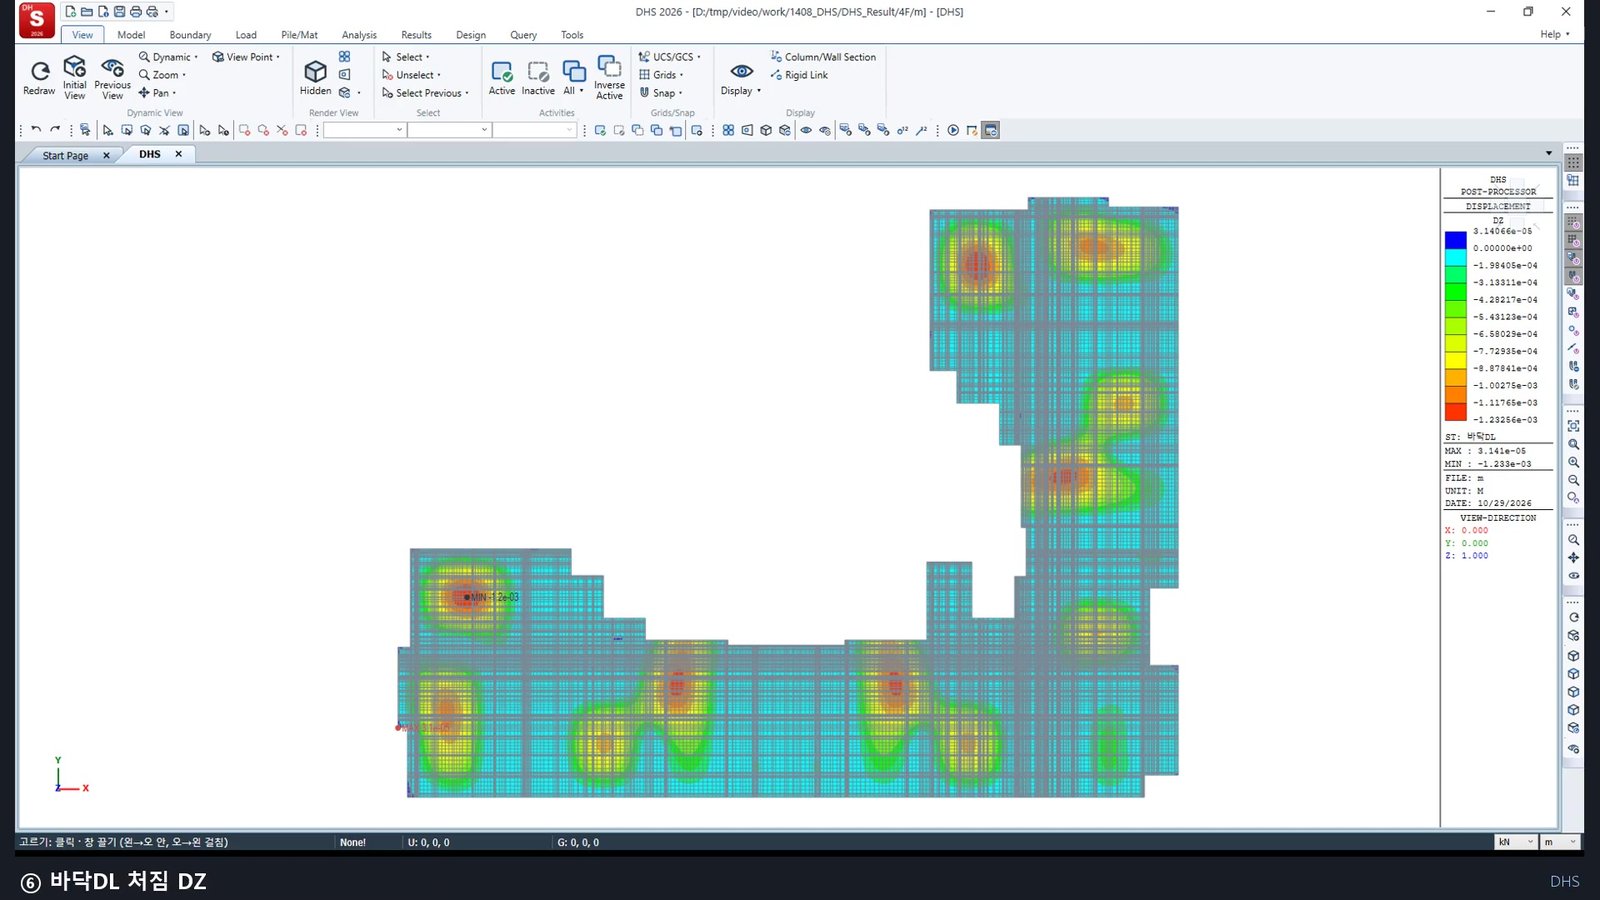Go to Previous View
This screenshot has height=900, width=1600.
click(112, 77)
